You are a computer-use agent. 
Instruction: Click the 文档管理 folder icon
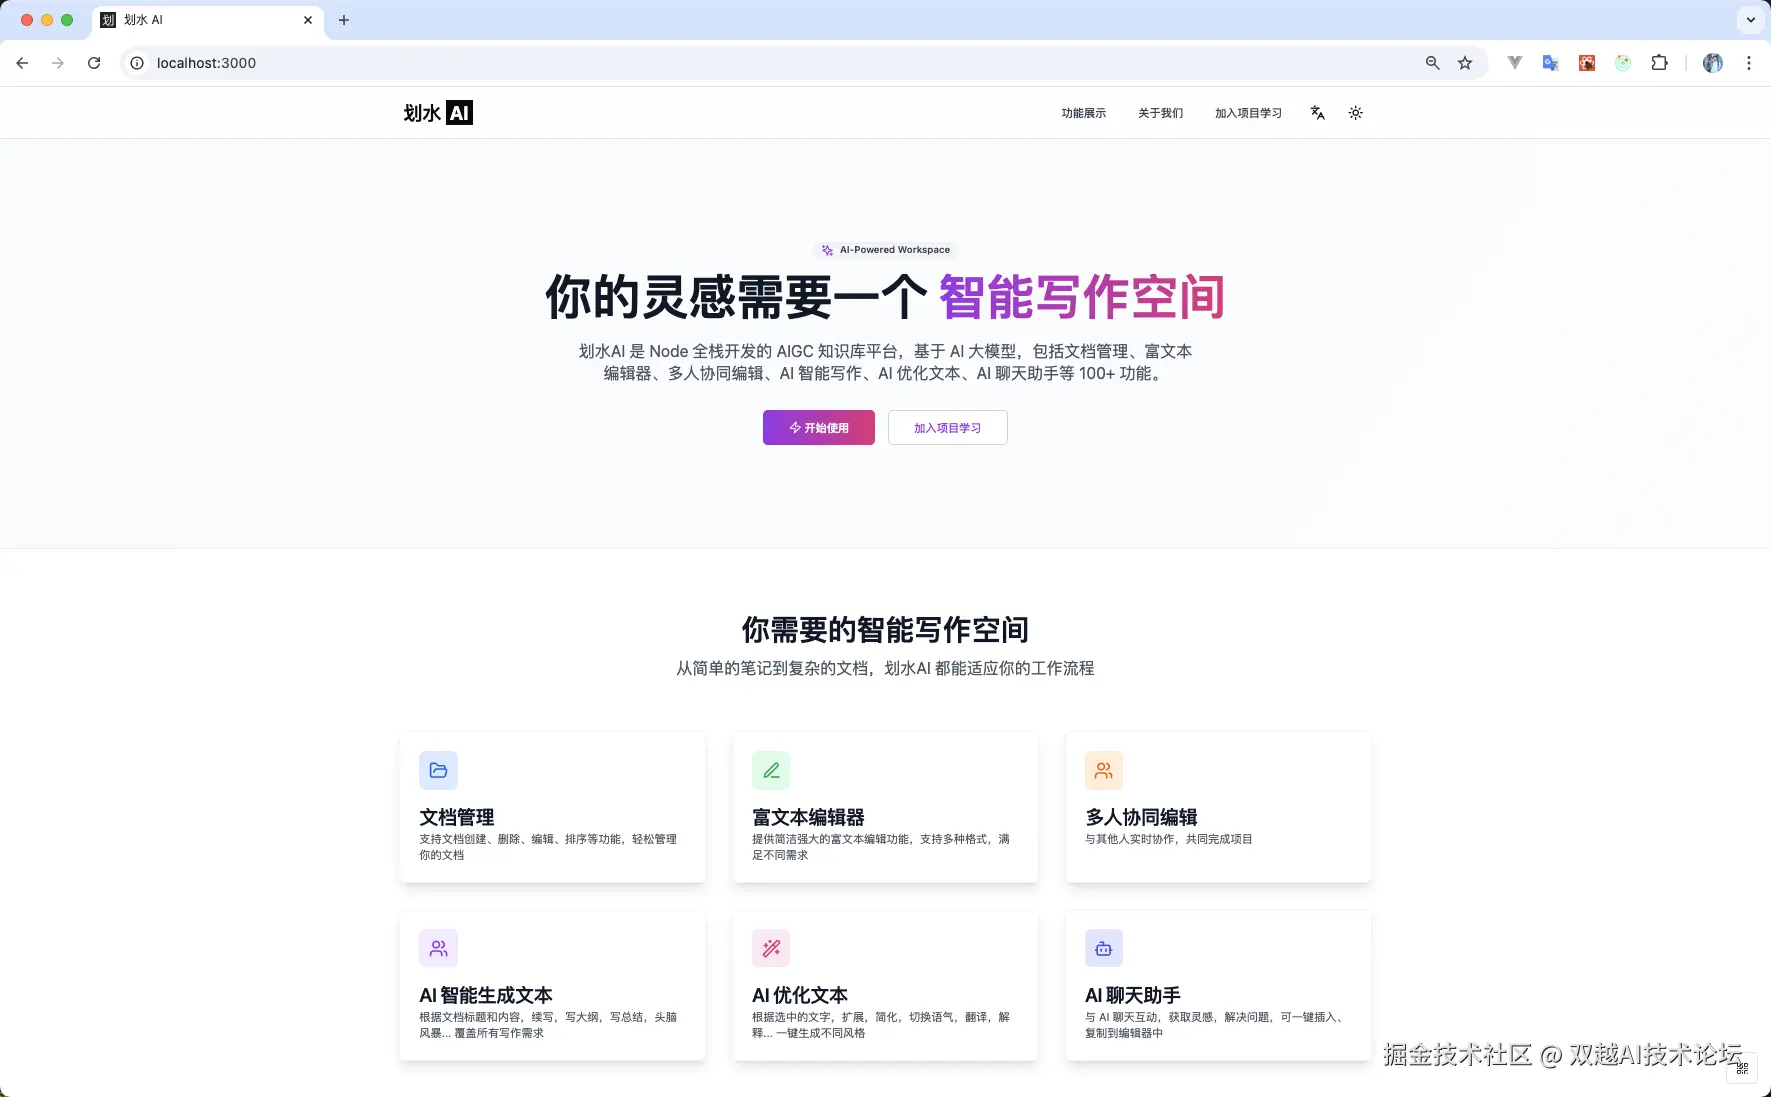438,770
